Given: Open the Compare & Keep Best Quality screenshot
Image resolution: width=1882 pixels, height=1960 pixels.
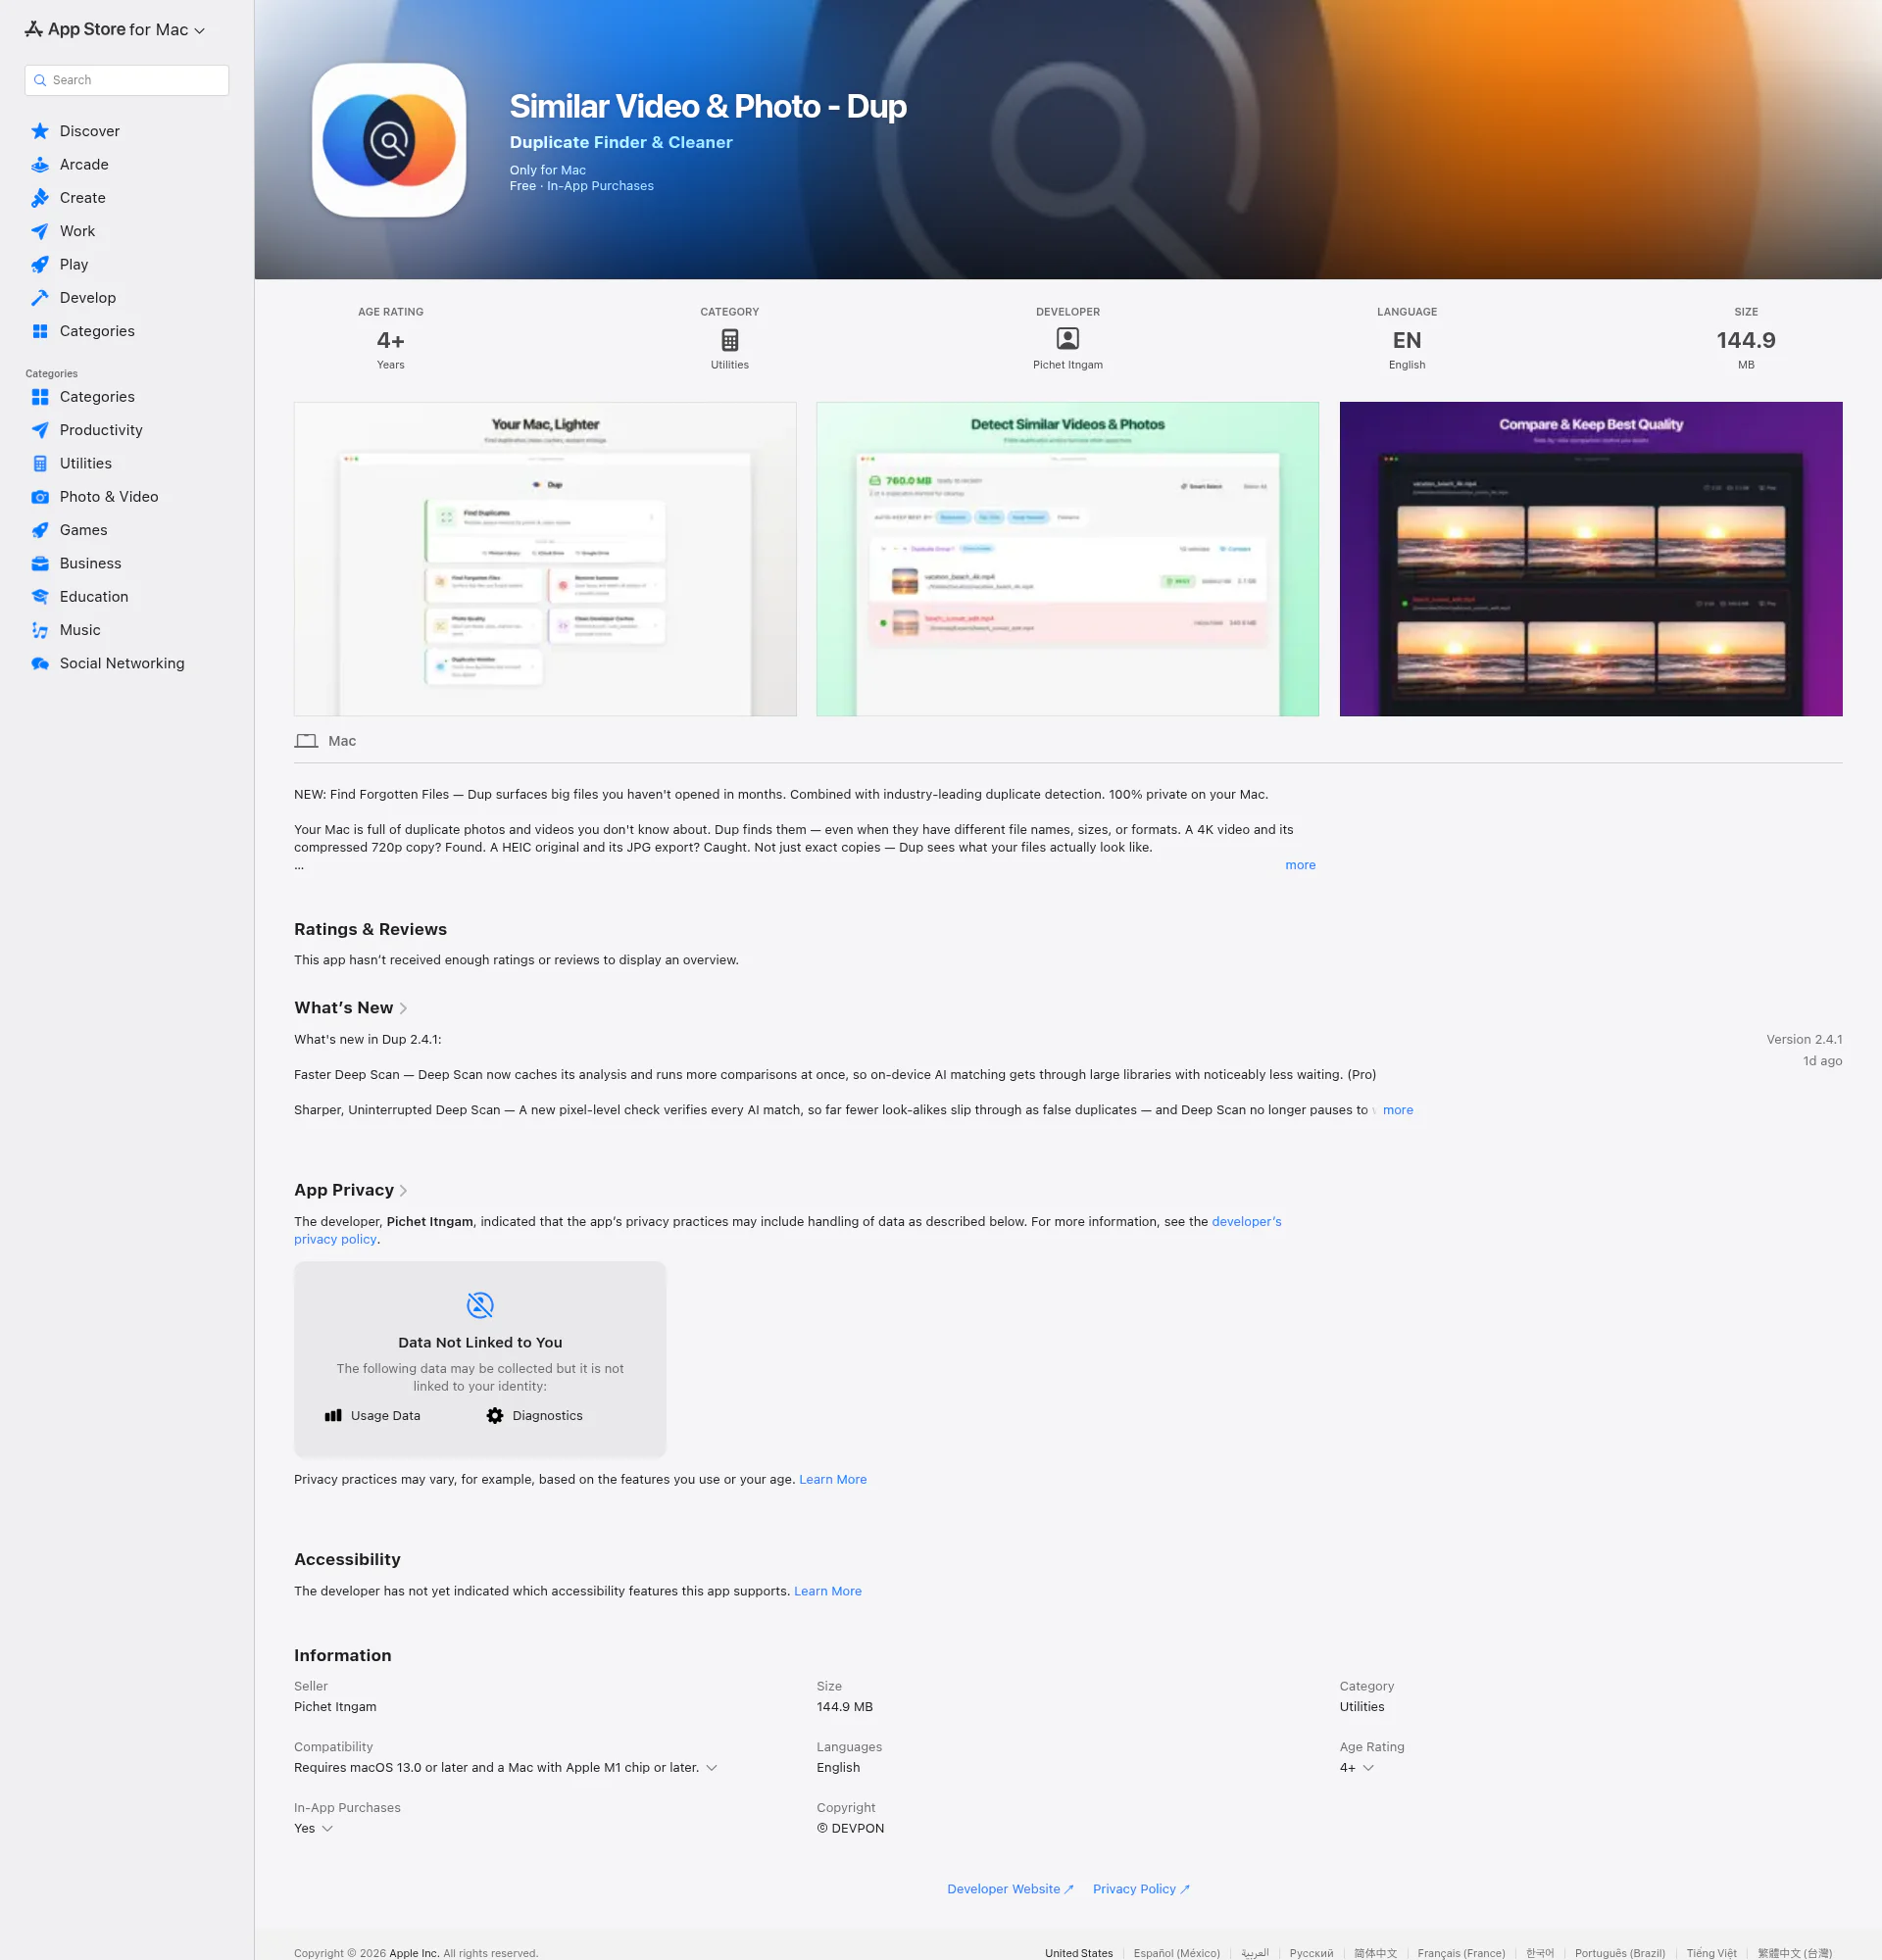Looking at the screenshot, I should click(x=1590, y=559).
